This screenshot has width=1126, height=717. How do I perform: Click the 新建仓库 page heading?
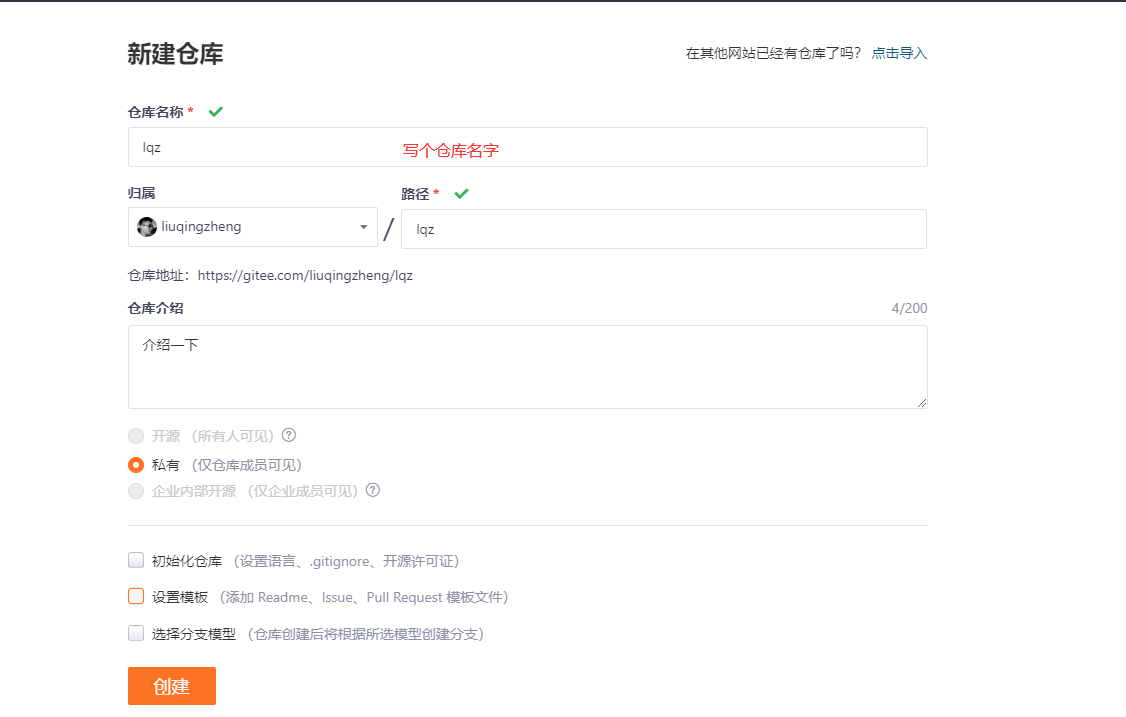(175, 54)
